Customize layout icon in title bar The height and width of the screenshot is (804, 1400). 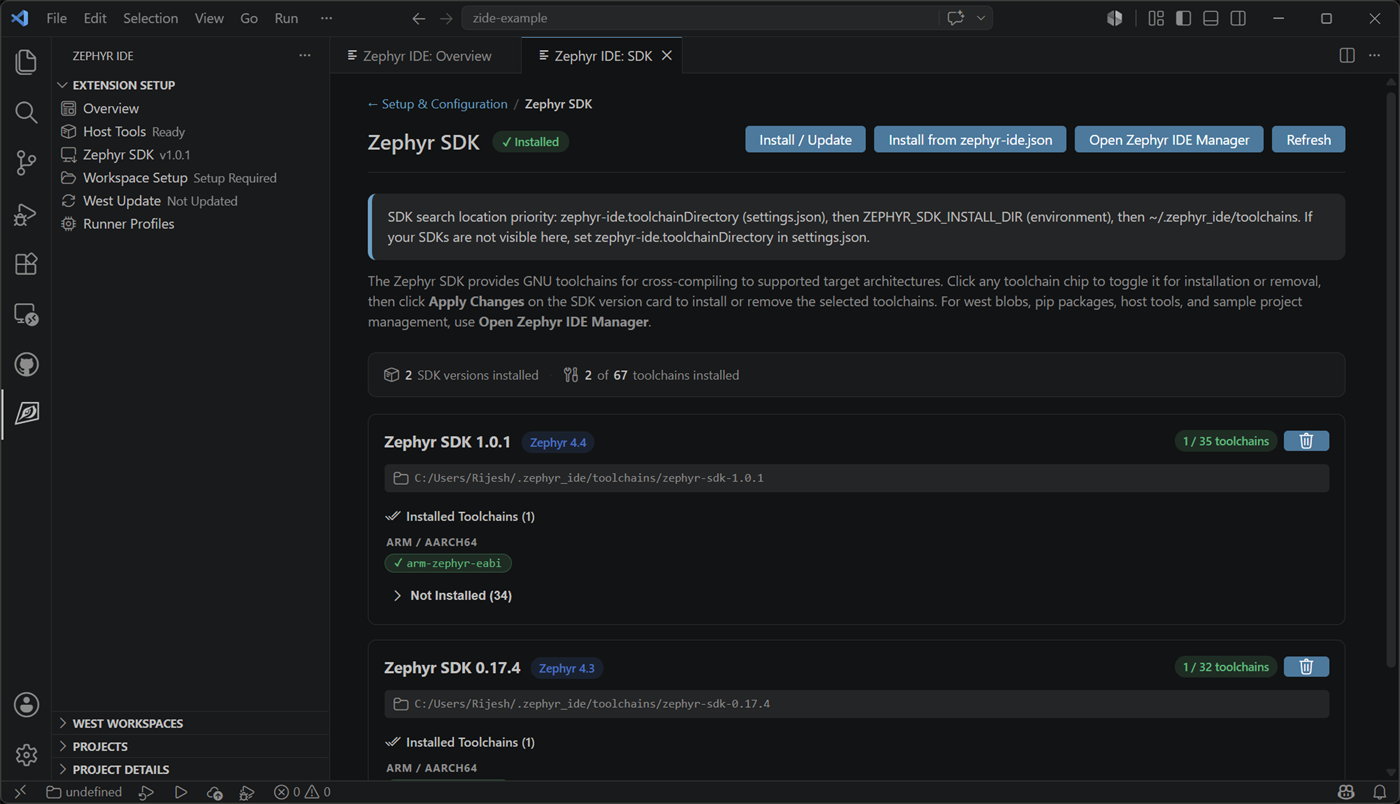click(1156, 18)
